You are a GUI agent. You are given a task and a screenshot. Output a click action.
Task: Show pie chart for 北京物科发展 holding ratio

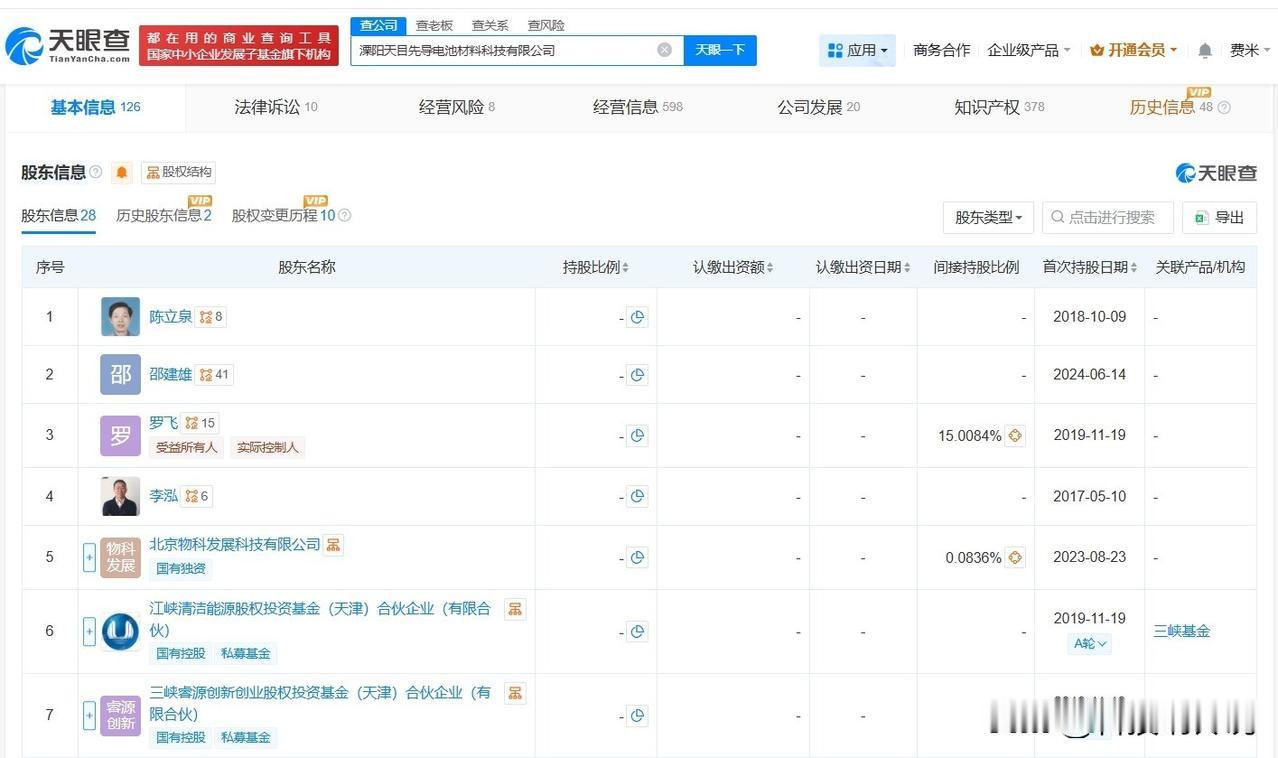click(x=637, y=557)
